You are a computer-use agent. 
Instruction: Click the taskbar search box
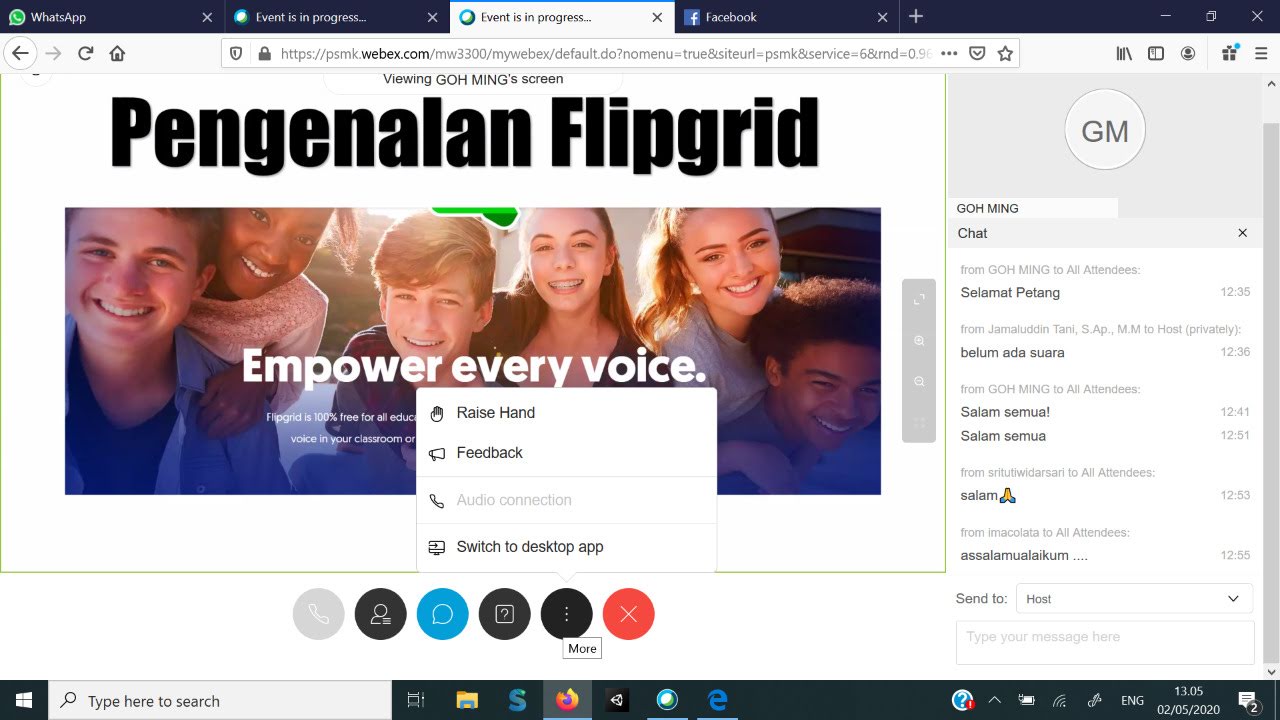point(220,700)
